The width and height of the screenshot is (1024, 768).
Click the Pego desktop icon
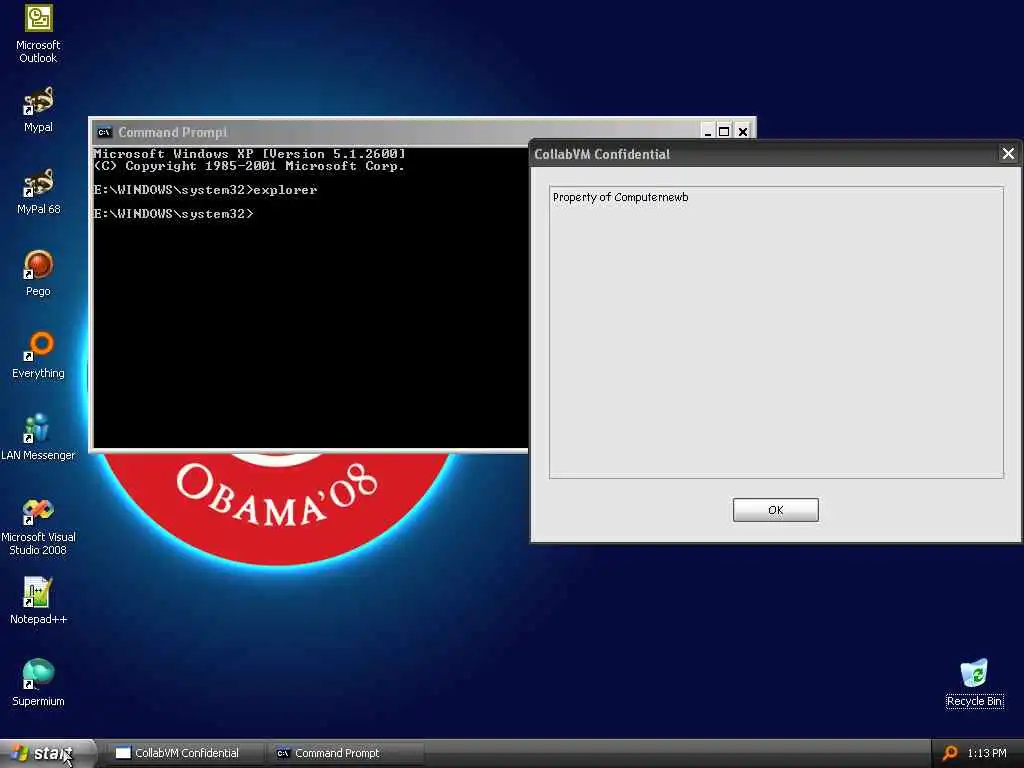coord(38,273)
